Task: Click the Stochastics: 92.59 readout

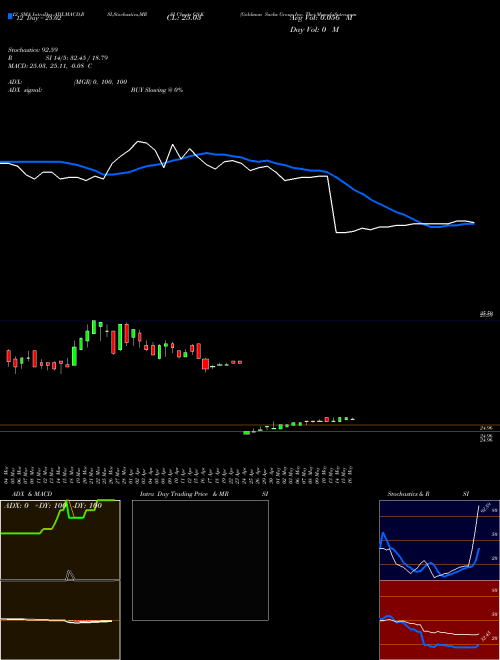Action: (x=33, y=50)
